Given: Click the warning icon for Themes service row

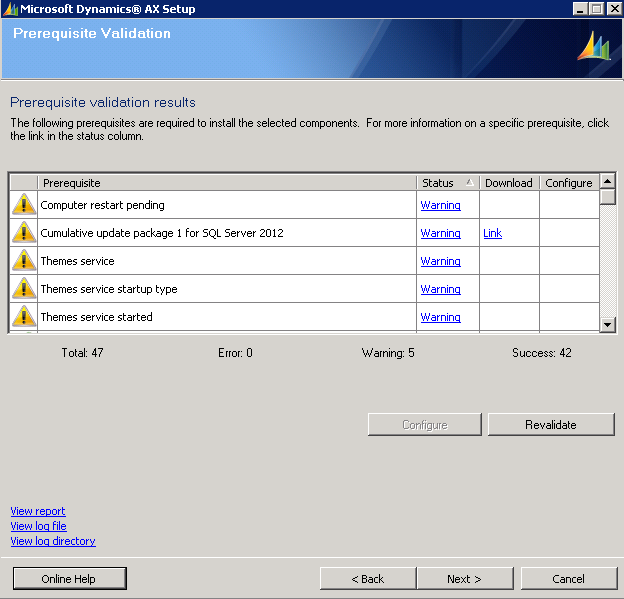Looking at the screenshot, I should tap(24, 260).
